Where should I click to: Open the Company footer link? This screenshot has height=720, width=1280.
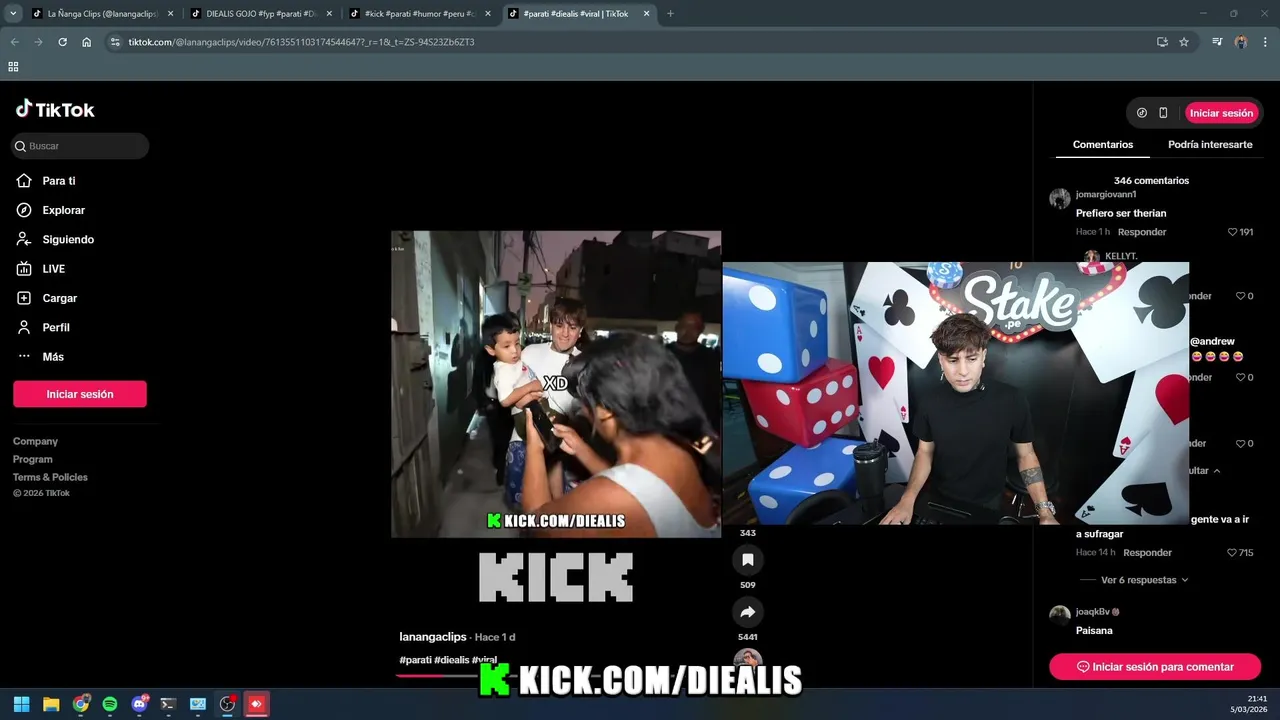point(35,441)
